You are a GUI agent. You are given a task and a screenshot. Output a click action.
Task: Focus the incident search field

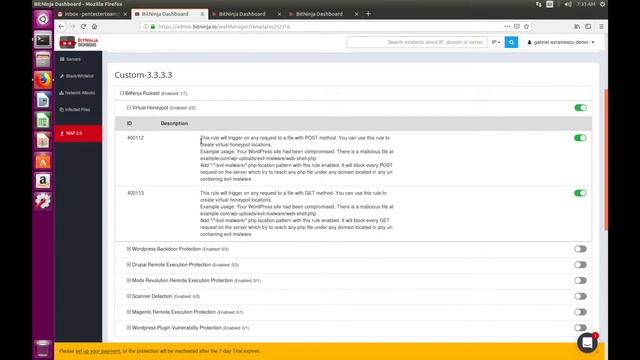(417, 42)
